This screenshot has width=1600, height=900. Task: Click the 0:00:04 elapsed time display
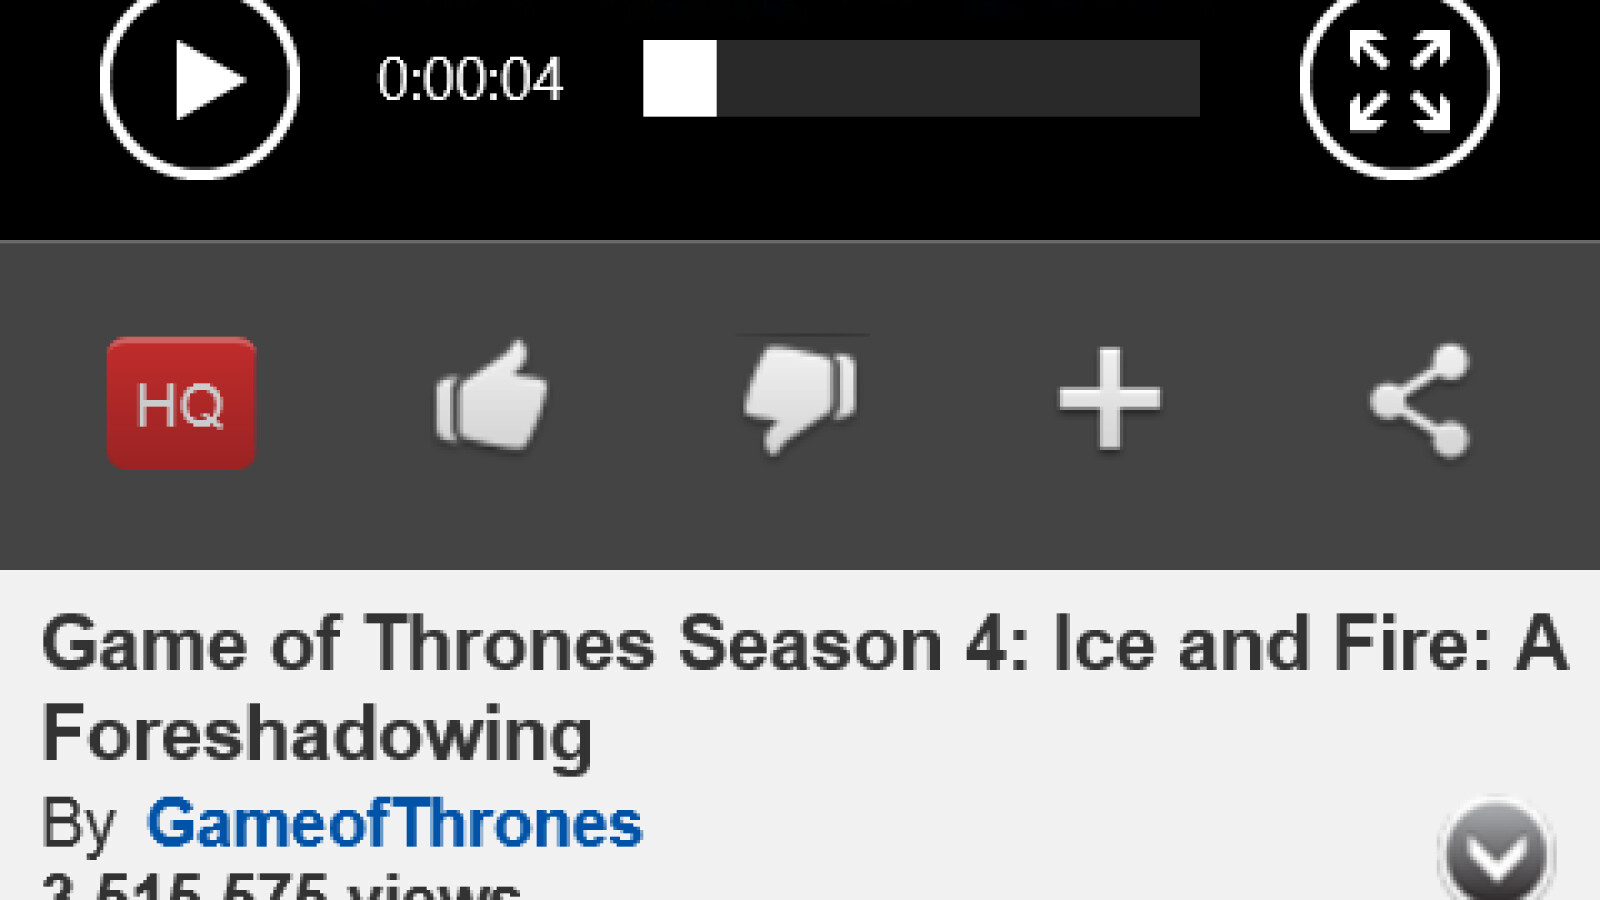[x=470, y=79]
